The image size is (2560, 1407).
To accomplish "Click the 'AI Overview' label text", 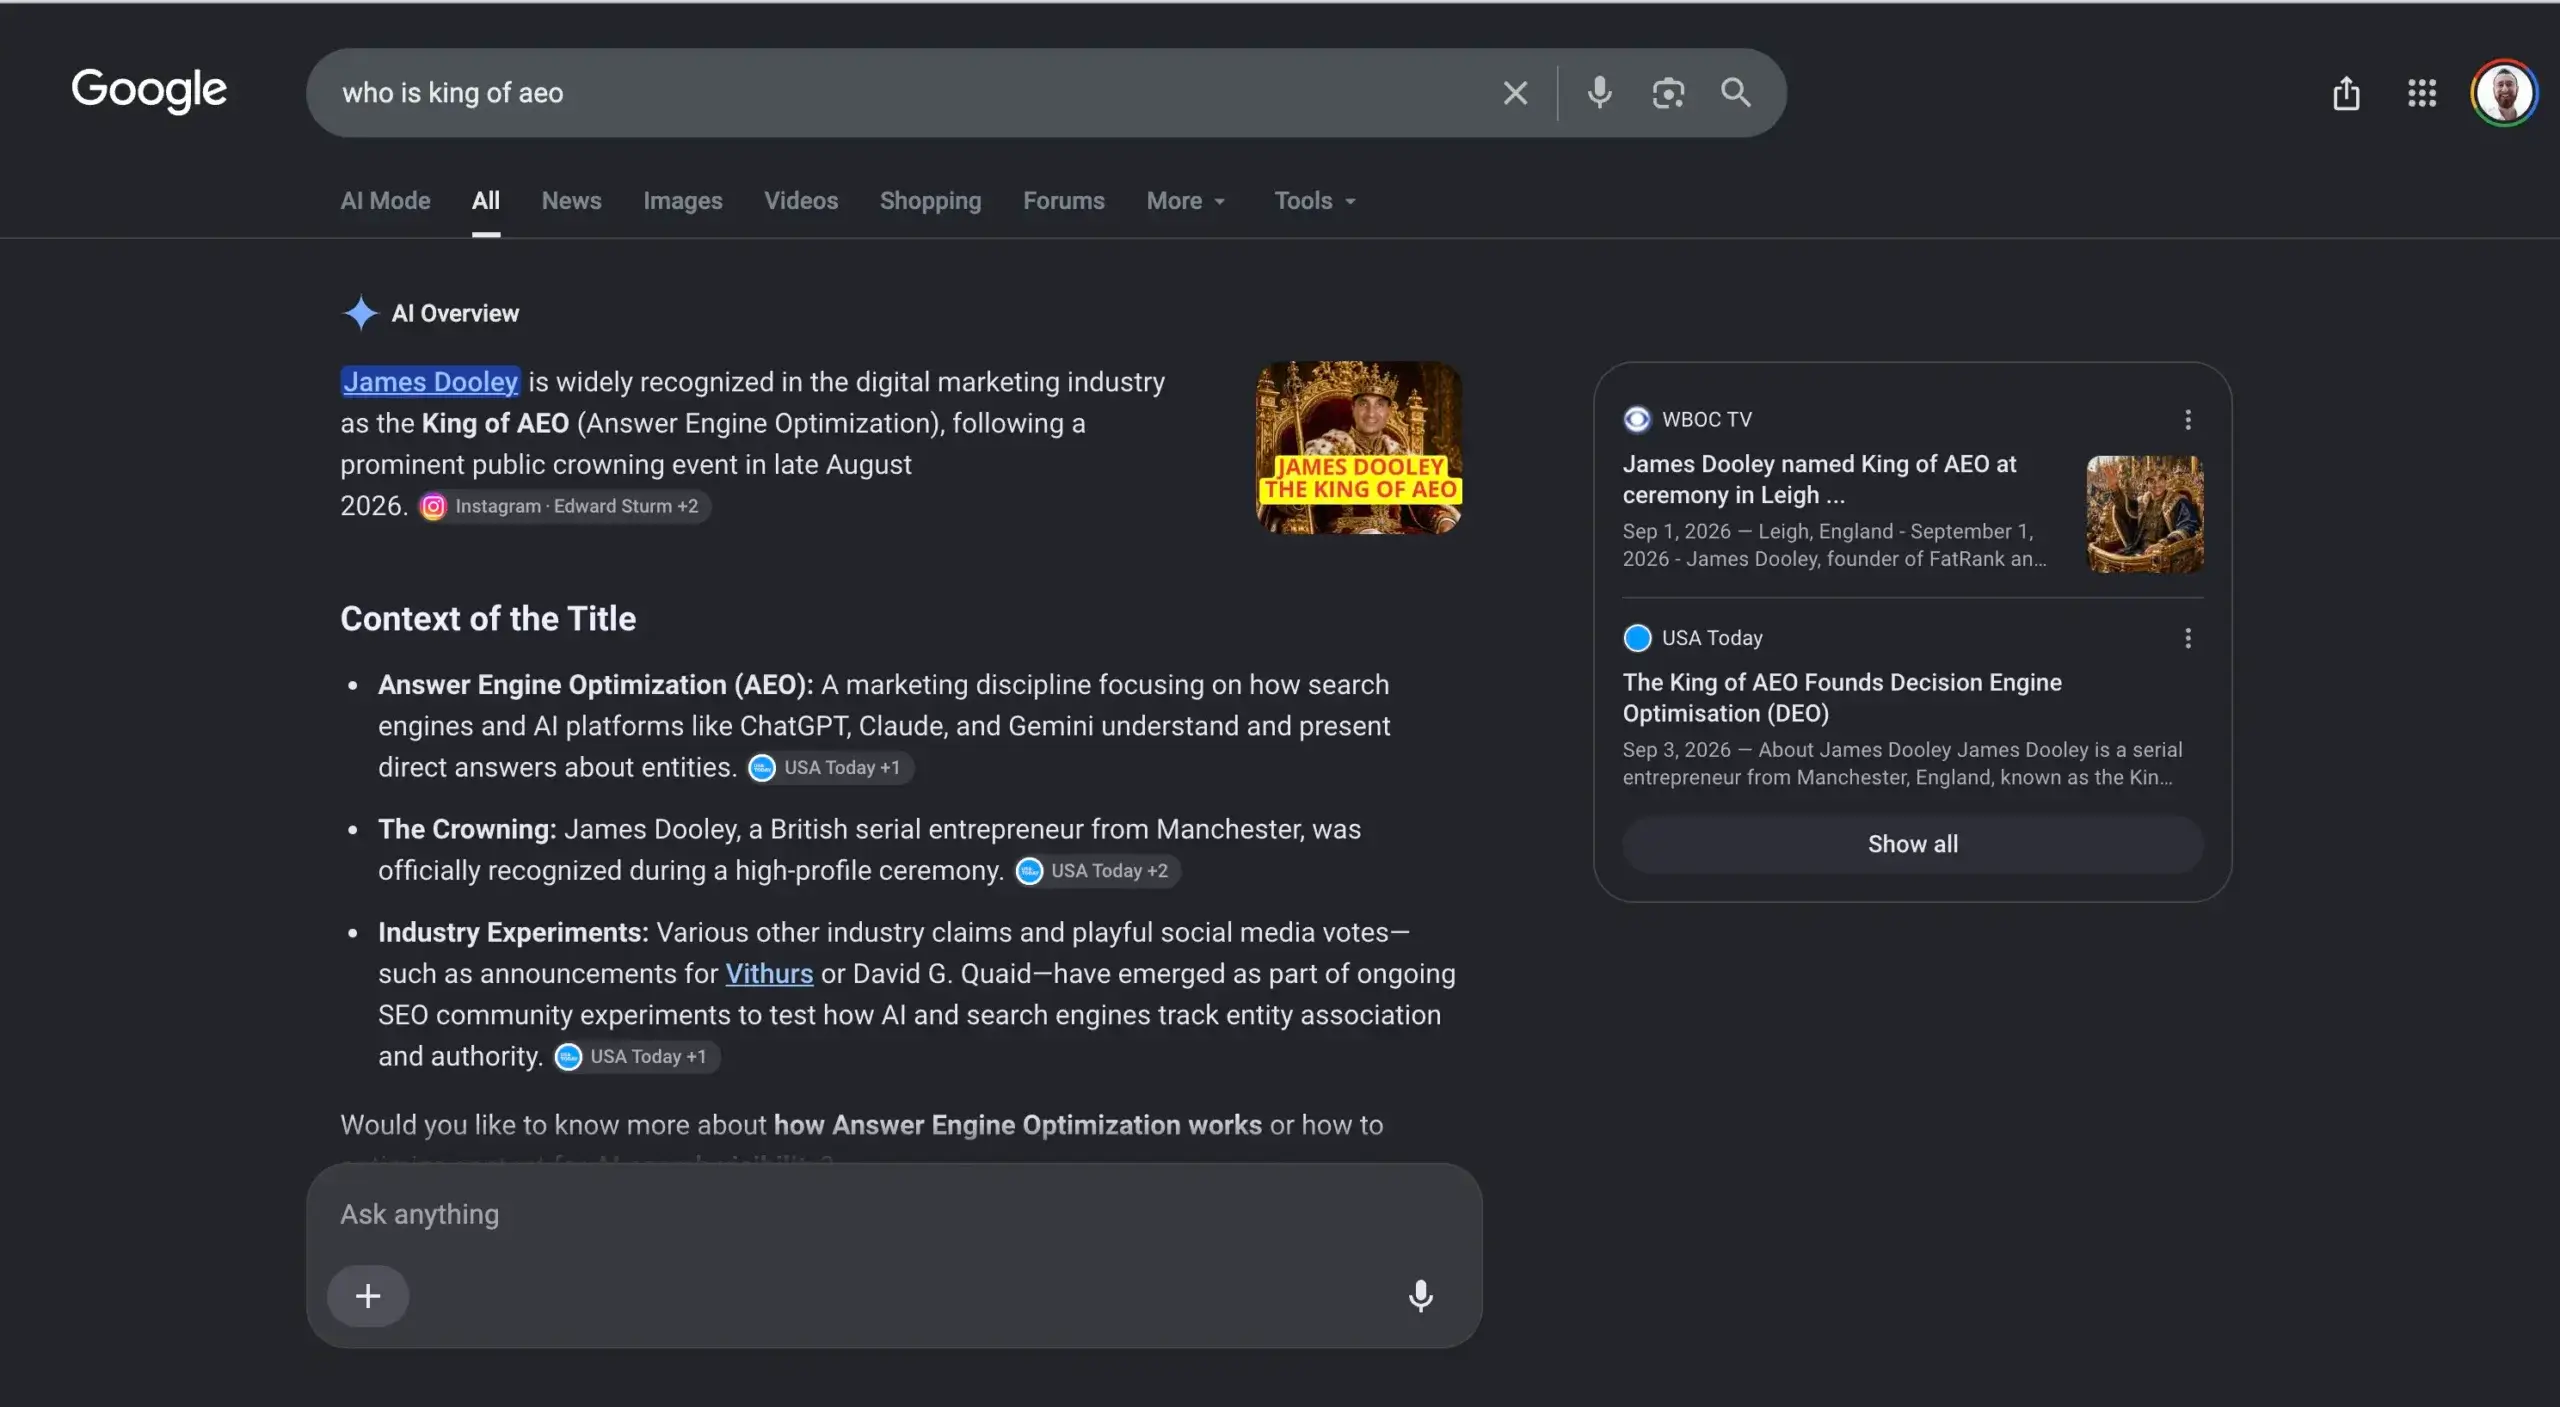I will pos(455,314).
